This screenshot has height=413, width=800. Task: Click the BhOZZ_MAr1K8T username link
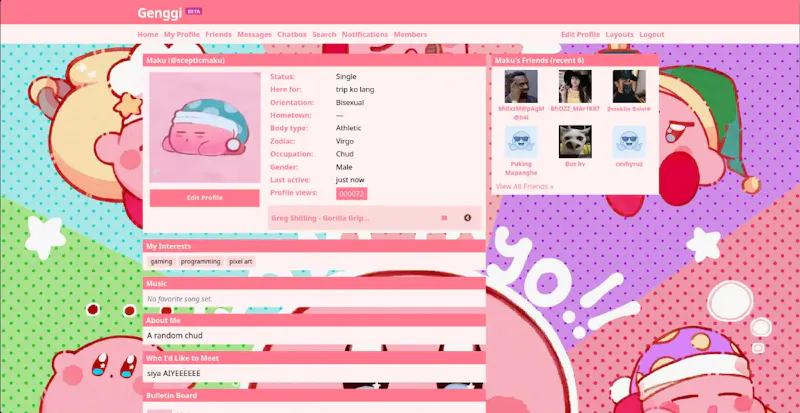coord(575,109)
